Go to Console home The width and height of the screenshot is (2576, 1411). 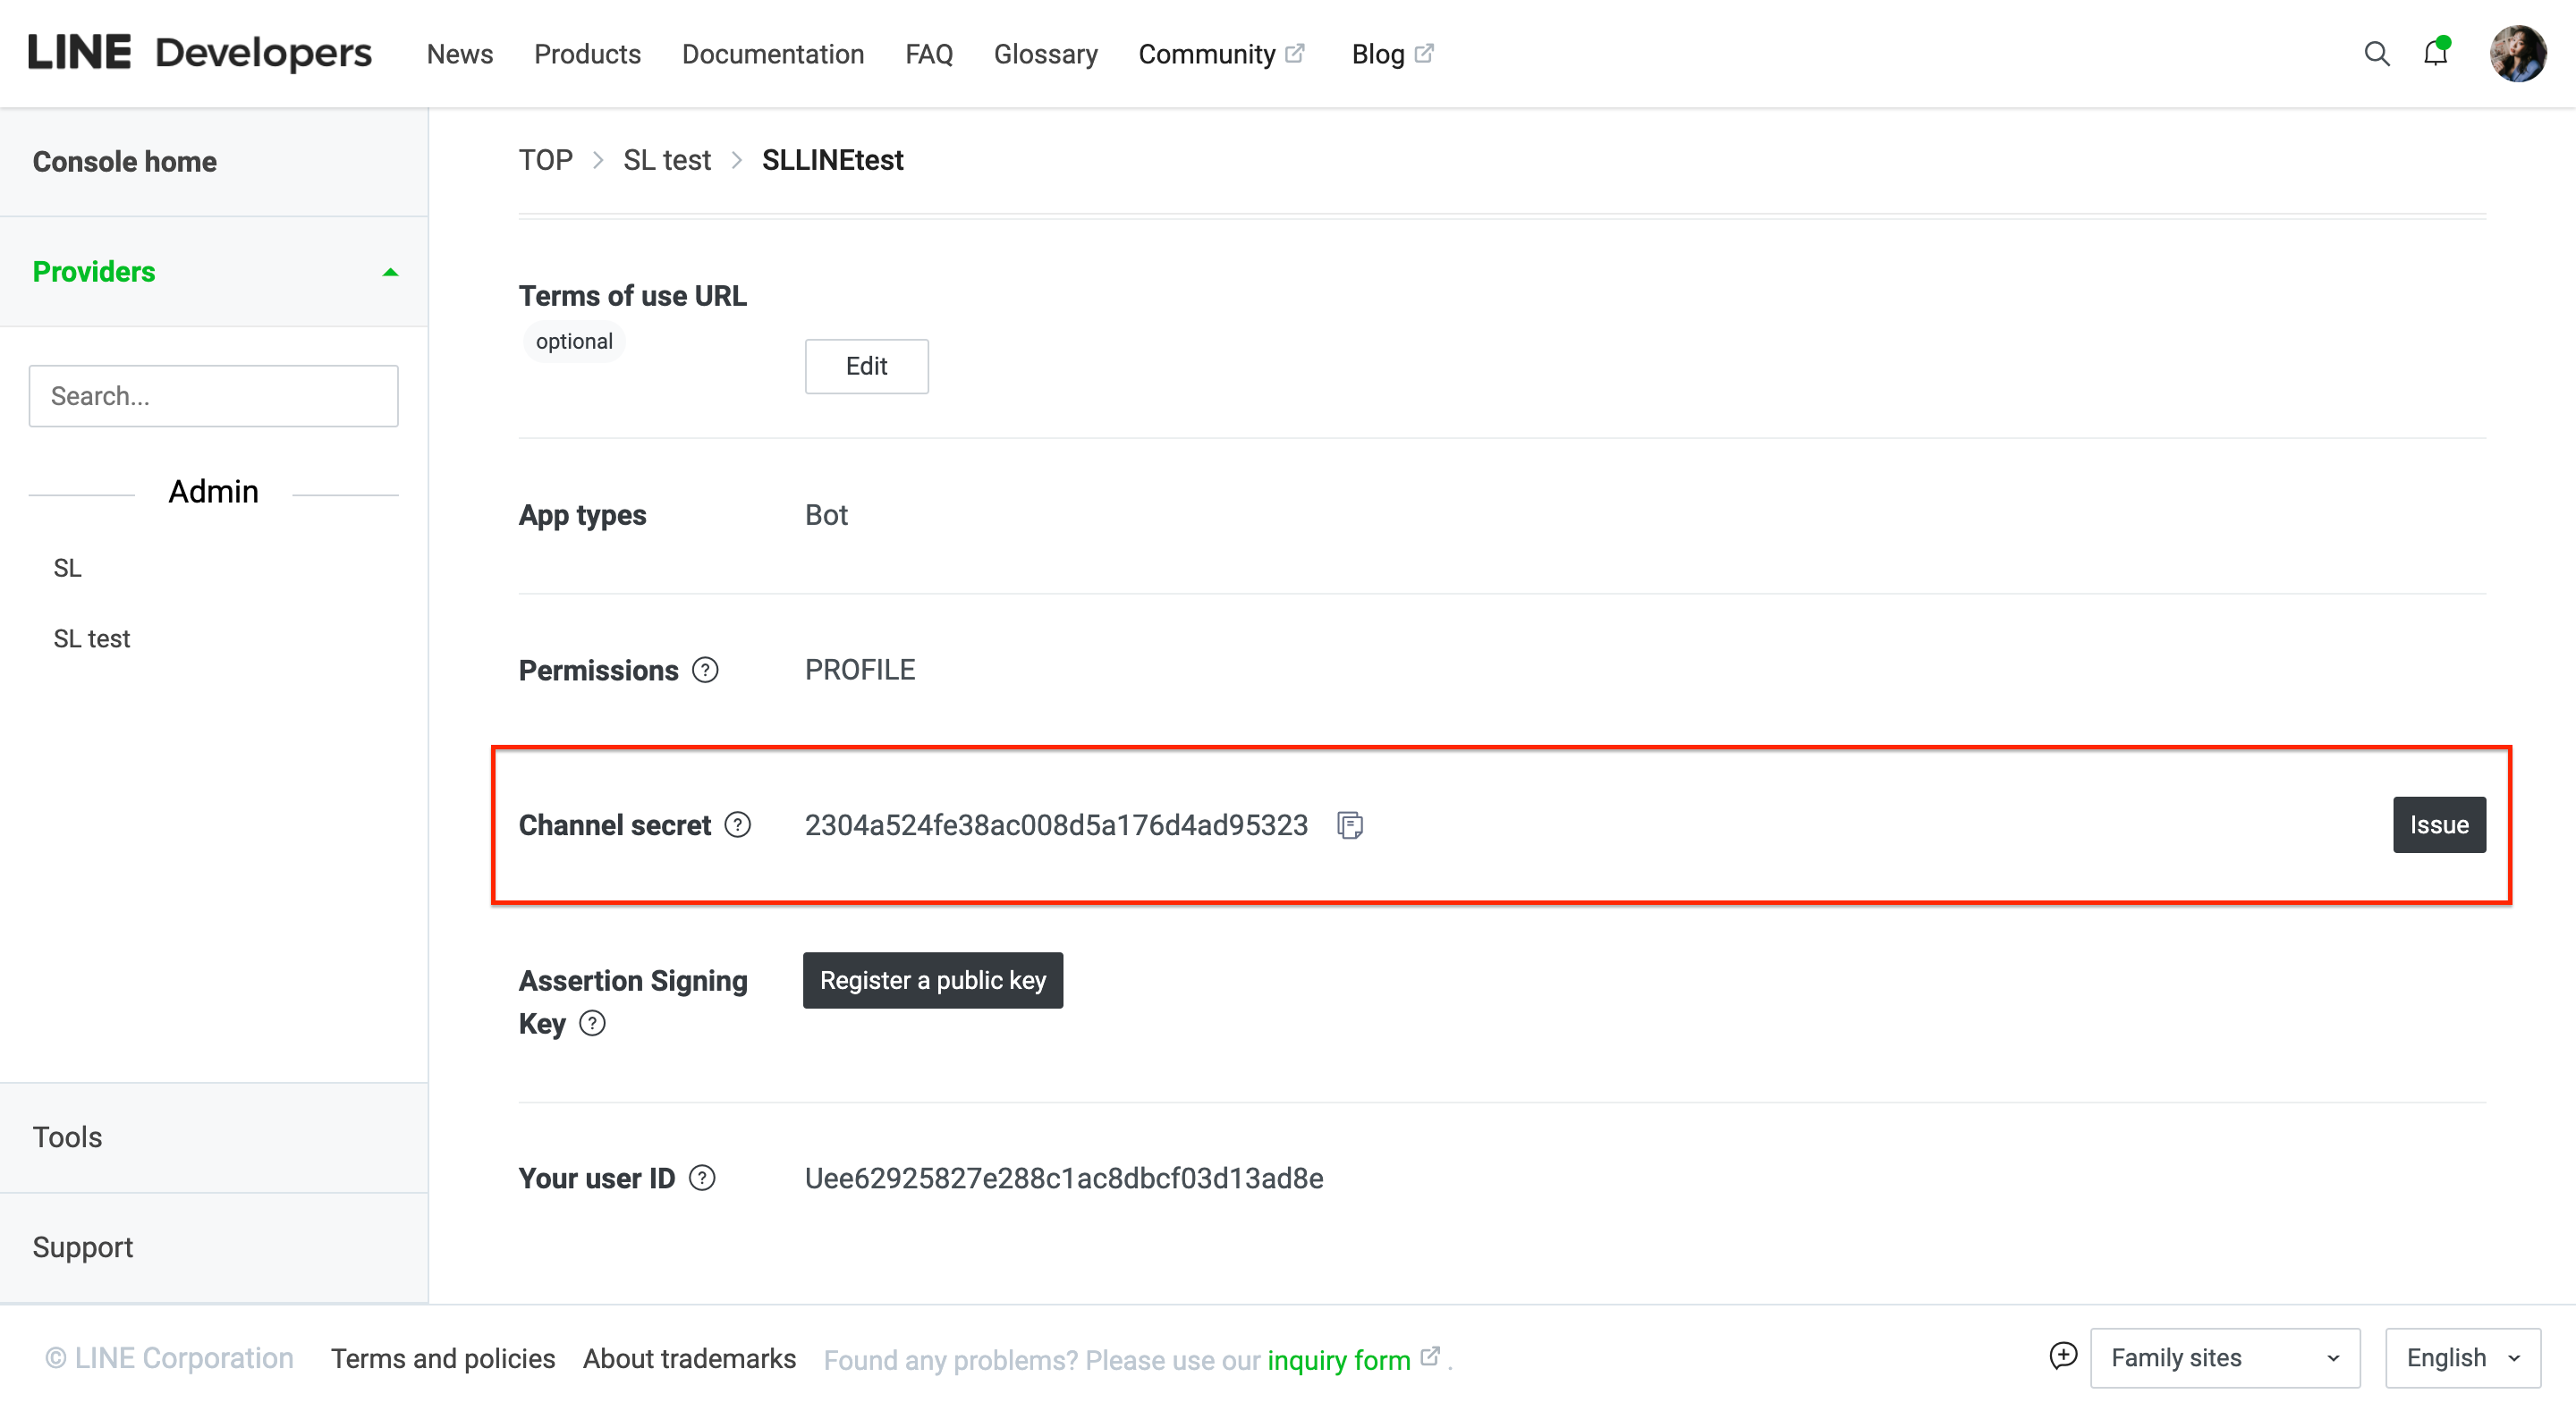pos(124,162)
